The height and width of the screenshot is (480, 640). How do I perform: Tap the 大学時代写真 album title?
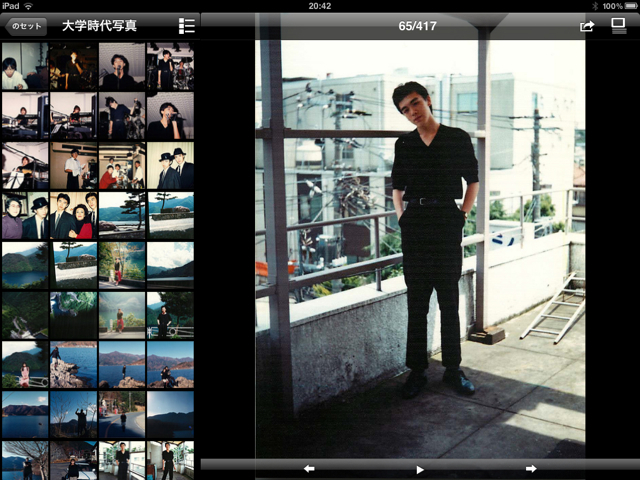click(100, 26)
